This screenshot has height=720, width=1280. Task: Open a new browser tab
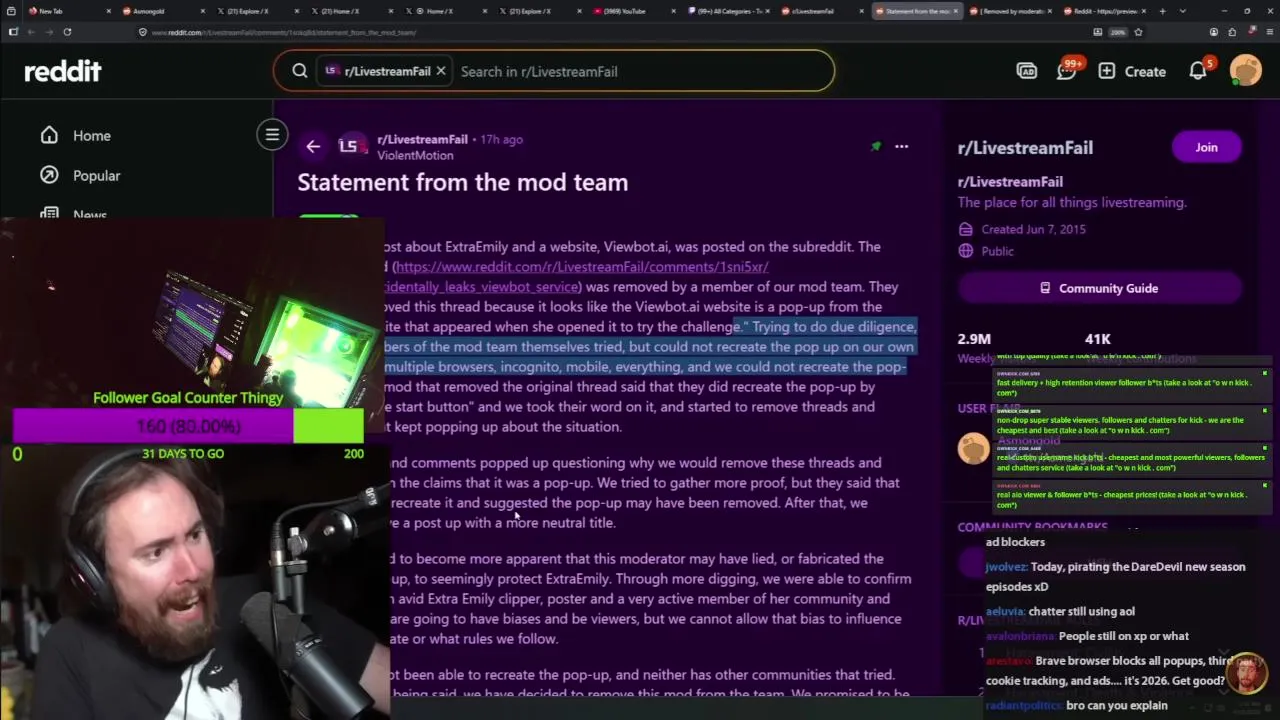click(x=1162, y=11)
